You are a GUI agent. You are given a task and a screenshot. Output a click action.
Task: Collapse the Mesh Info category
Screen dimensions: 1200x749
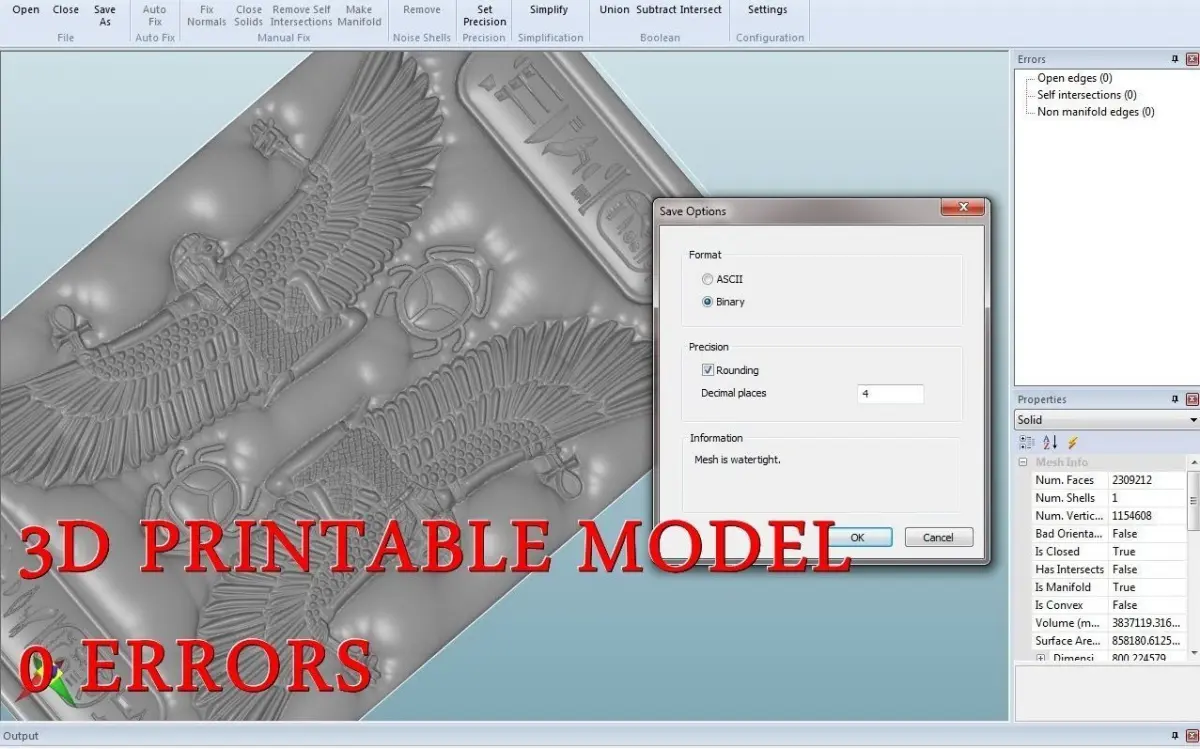pos(1023,462)
